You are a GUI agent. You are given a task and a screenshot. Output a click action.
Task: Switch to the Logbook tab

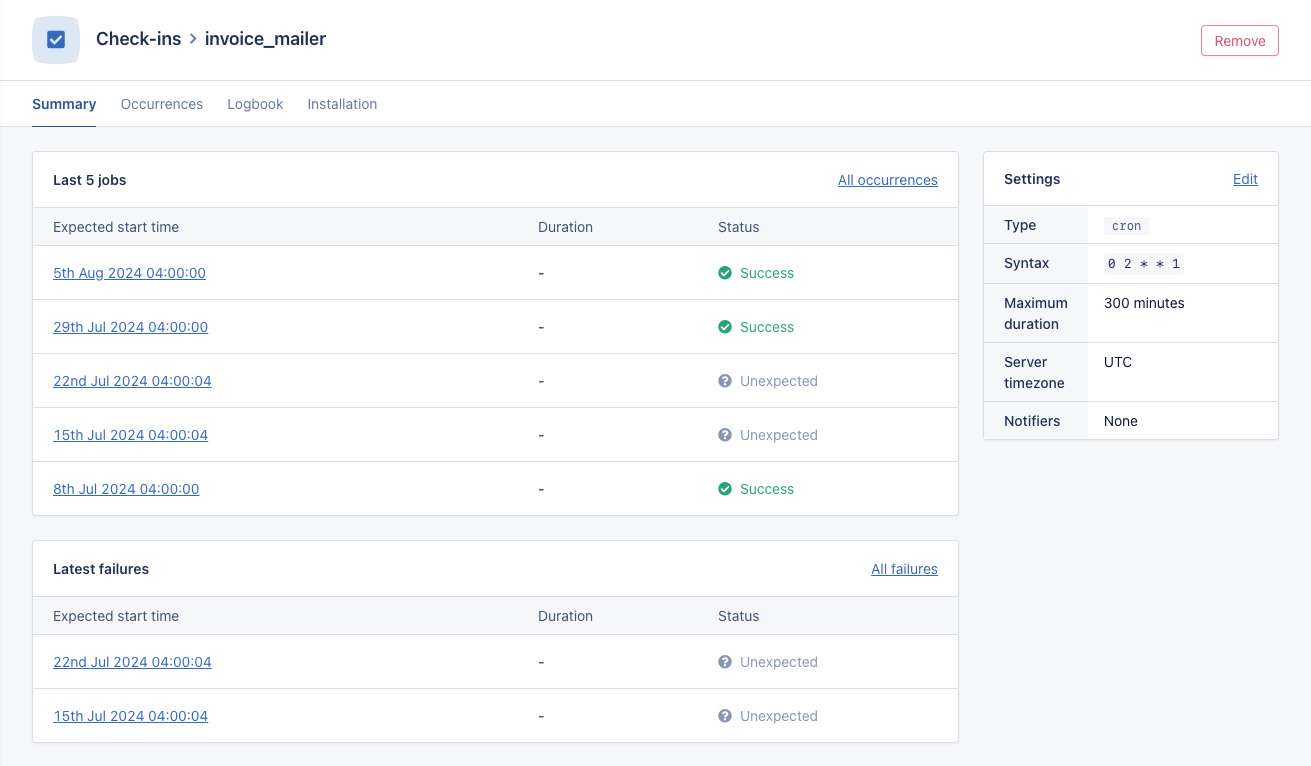click(255, 104)
